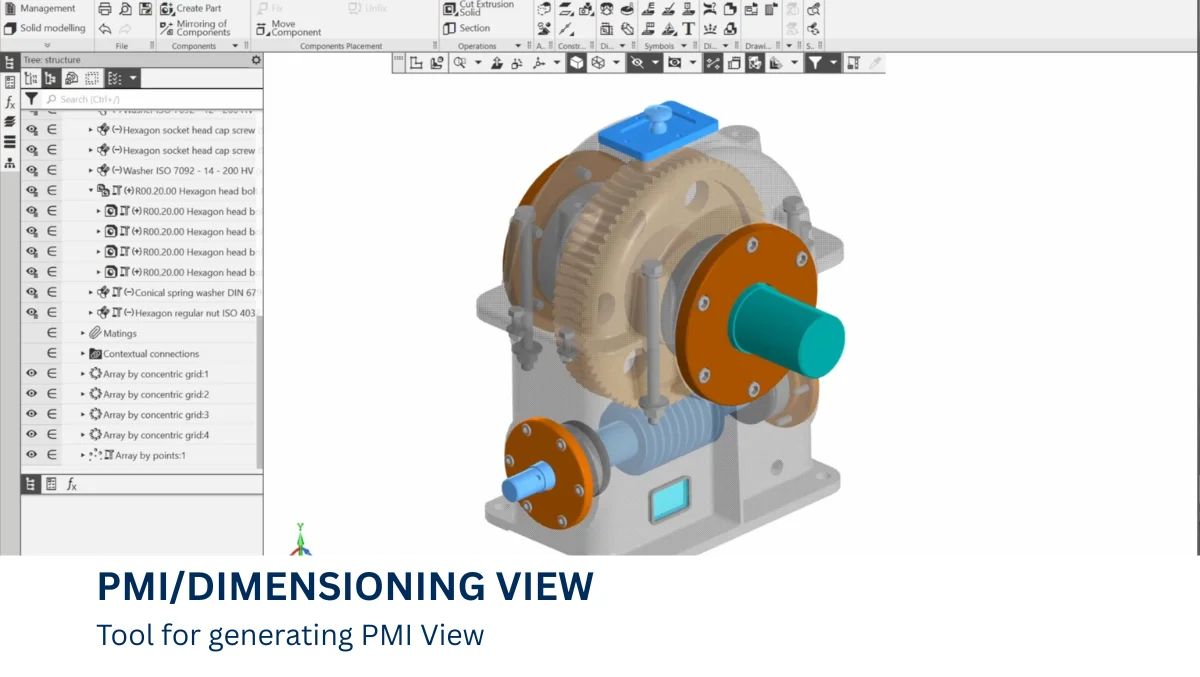Click the print icon in File group

pyautogui.click(x=106, y=9)
